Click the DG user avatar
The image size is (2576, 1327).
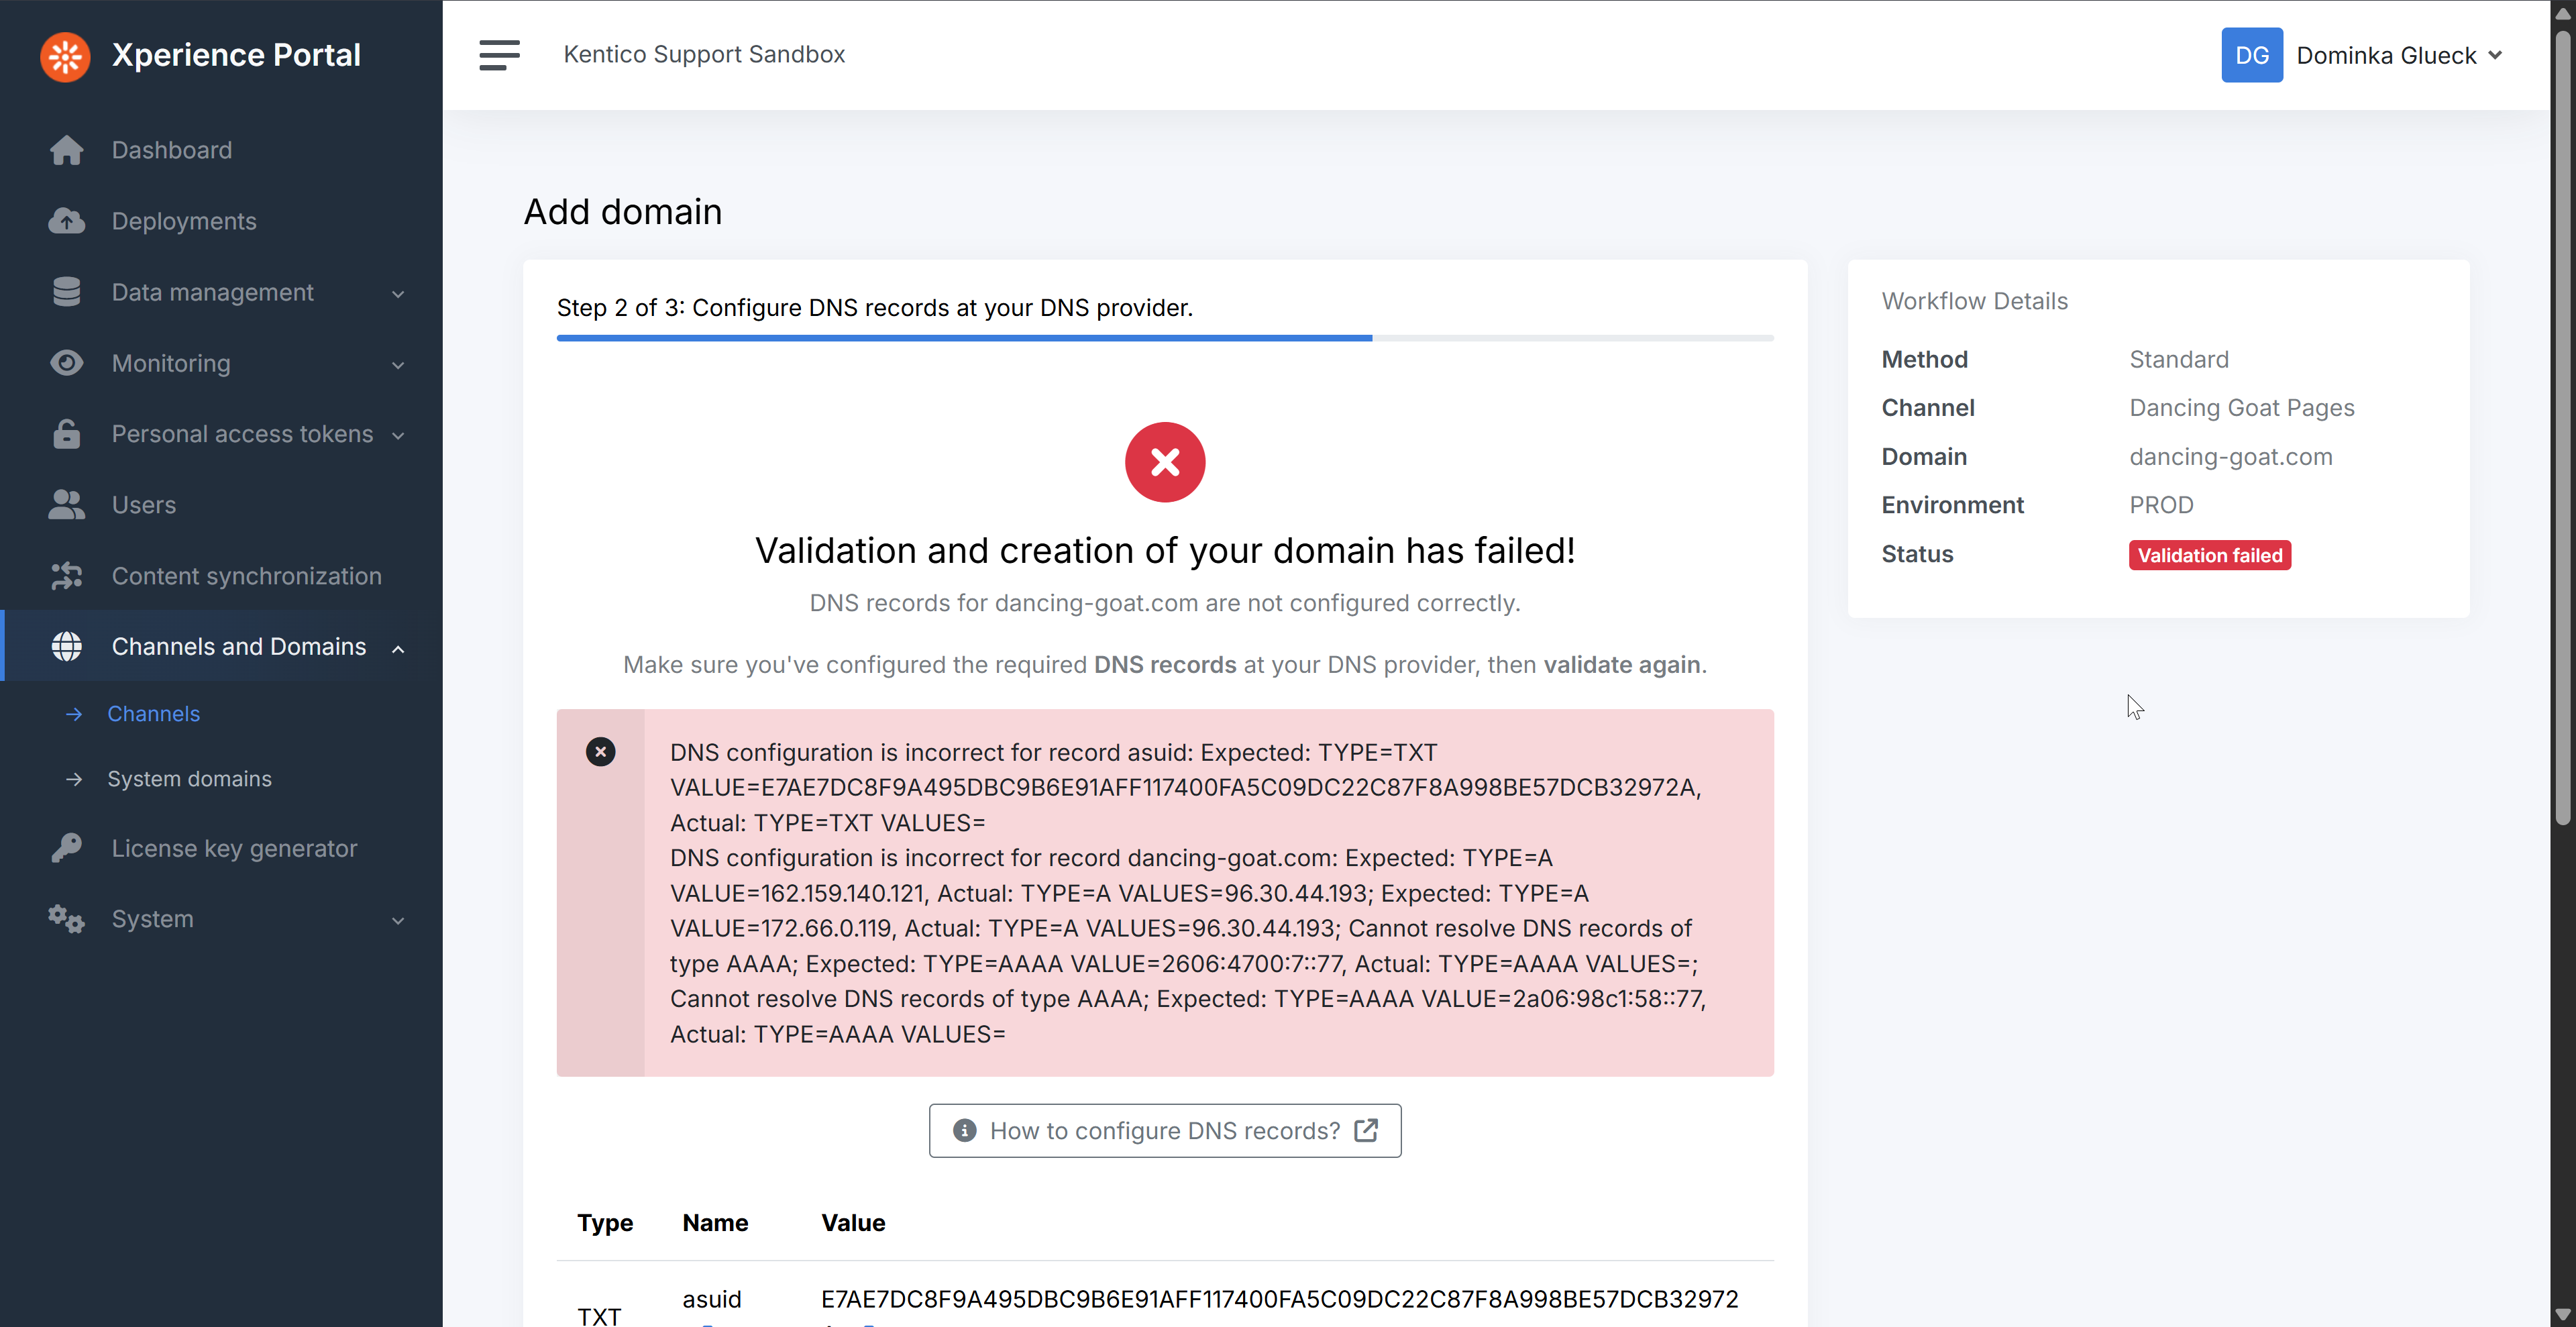tap(2252, 55)
